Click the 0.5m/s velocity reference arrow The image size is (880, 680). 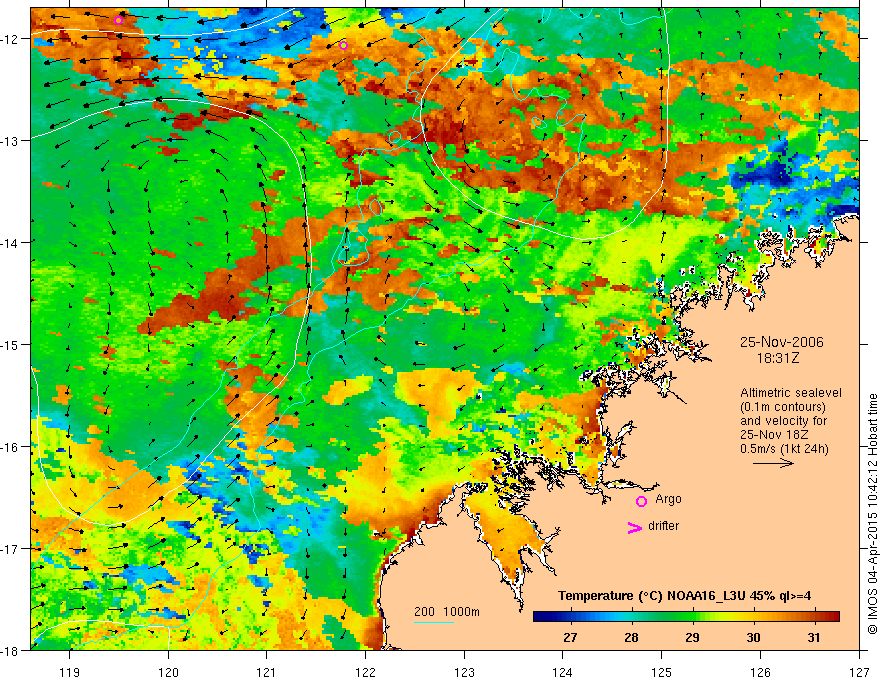773,463
